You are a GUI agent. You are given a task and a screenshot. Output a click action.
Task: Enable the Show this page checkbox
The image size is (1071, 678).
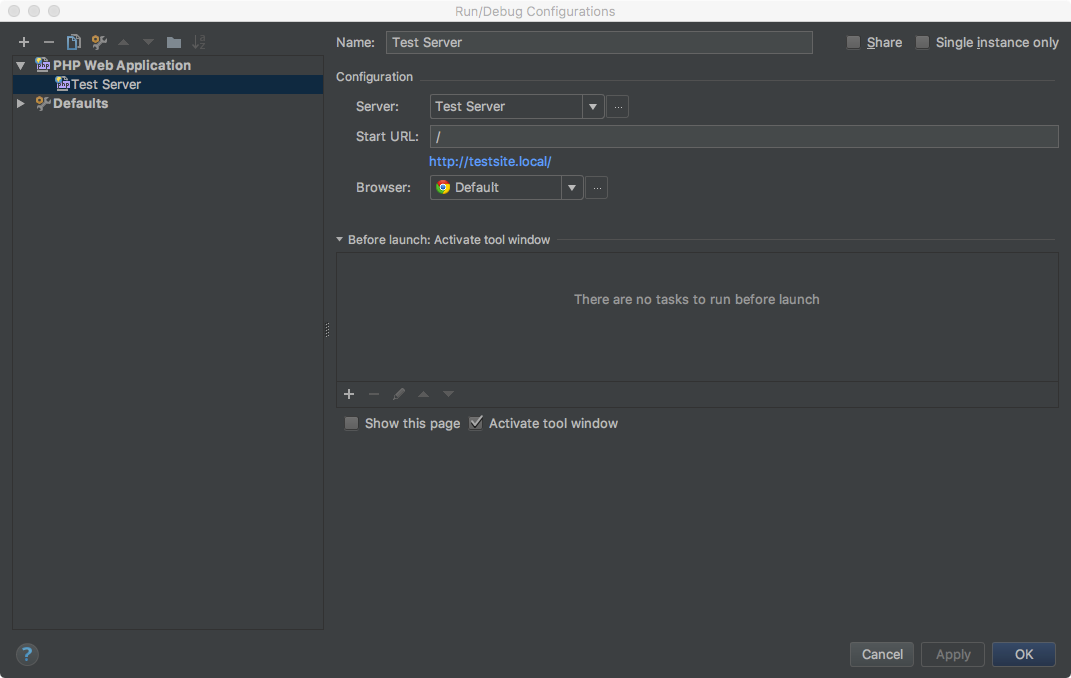coord(351,423)
